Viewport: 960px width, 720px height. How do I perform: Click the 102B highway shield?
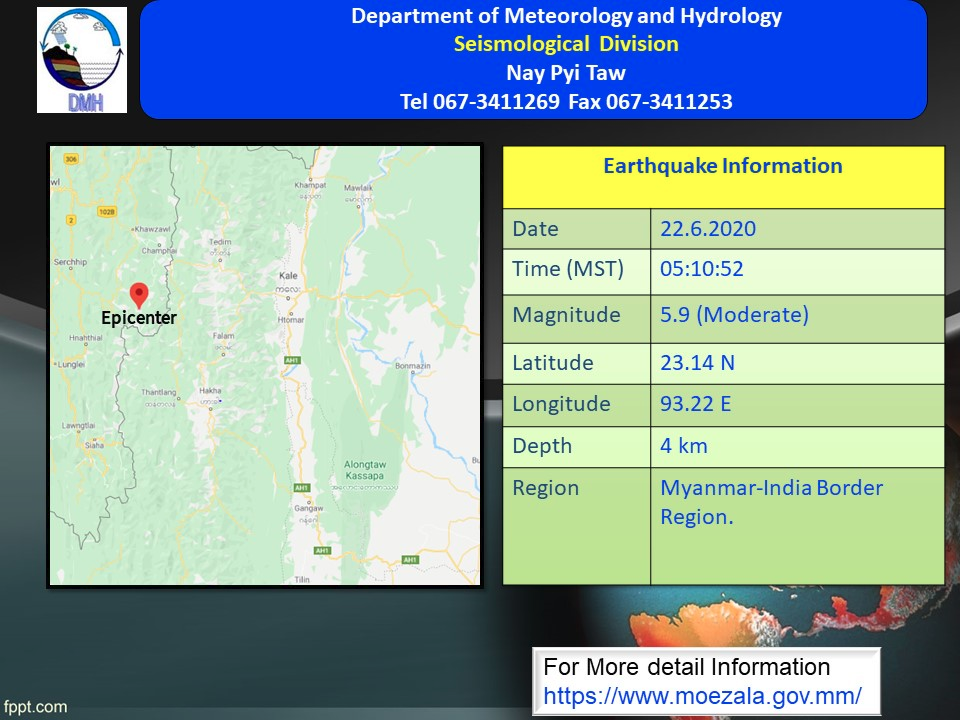109,212
